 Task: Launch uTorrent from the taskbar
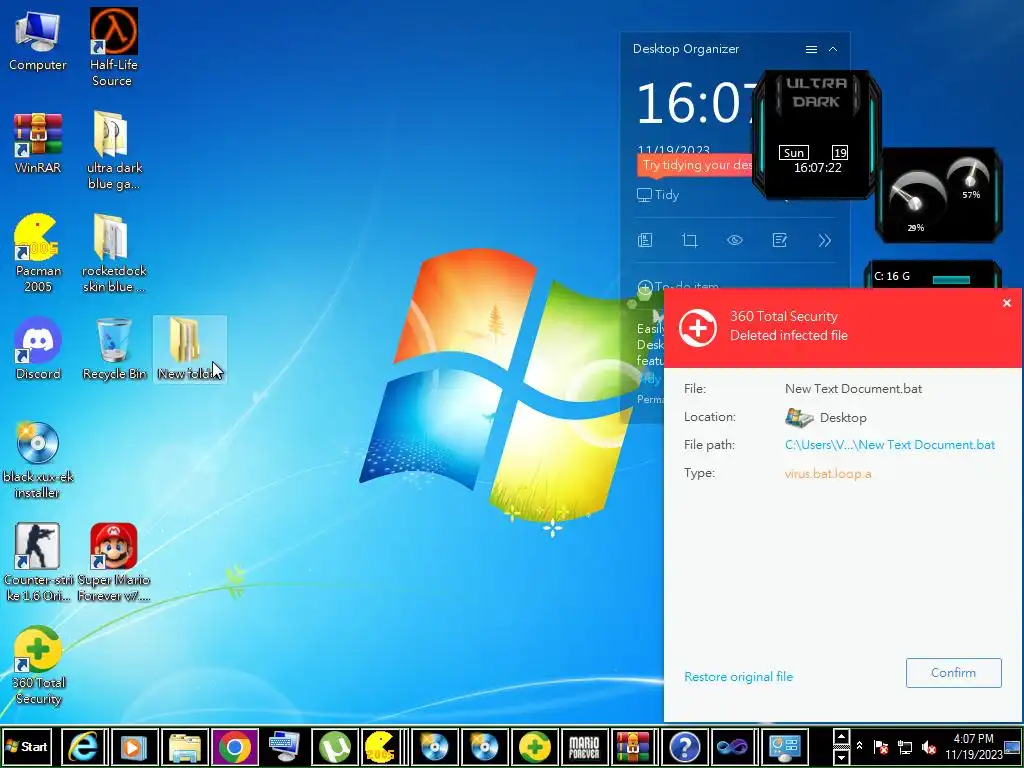[x=334, y=746]
